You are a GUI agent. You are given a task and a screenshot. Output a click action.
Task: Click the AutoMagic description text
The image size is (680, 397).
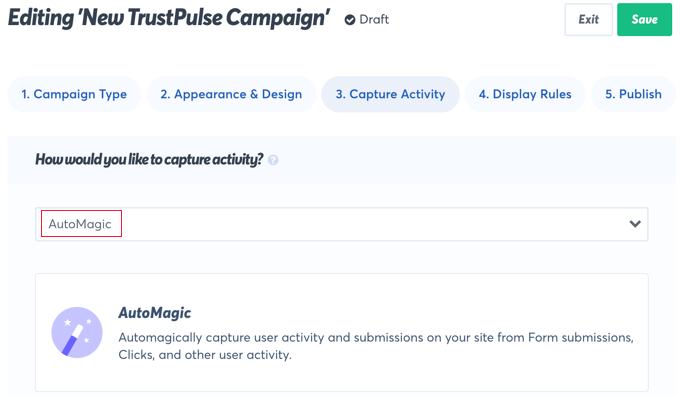pos(376,346)
